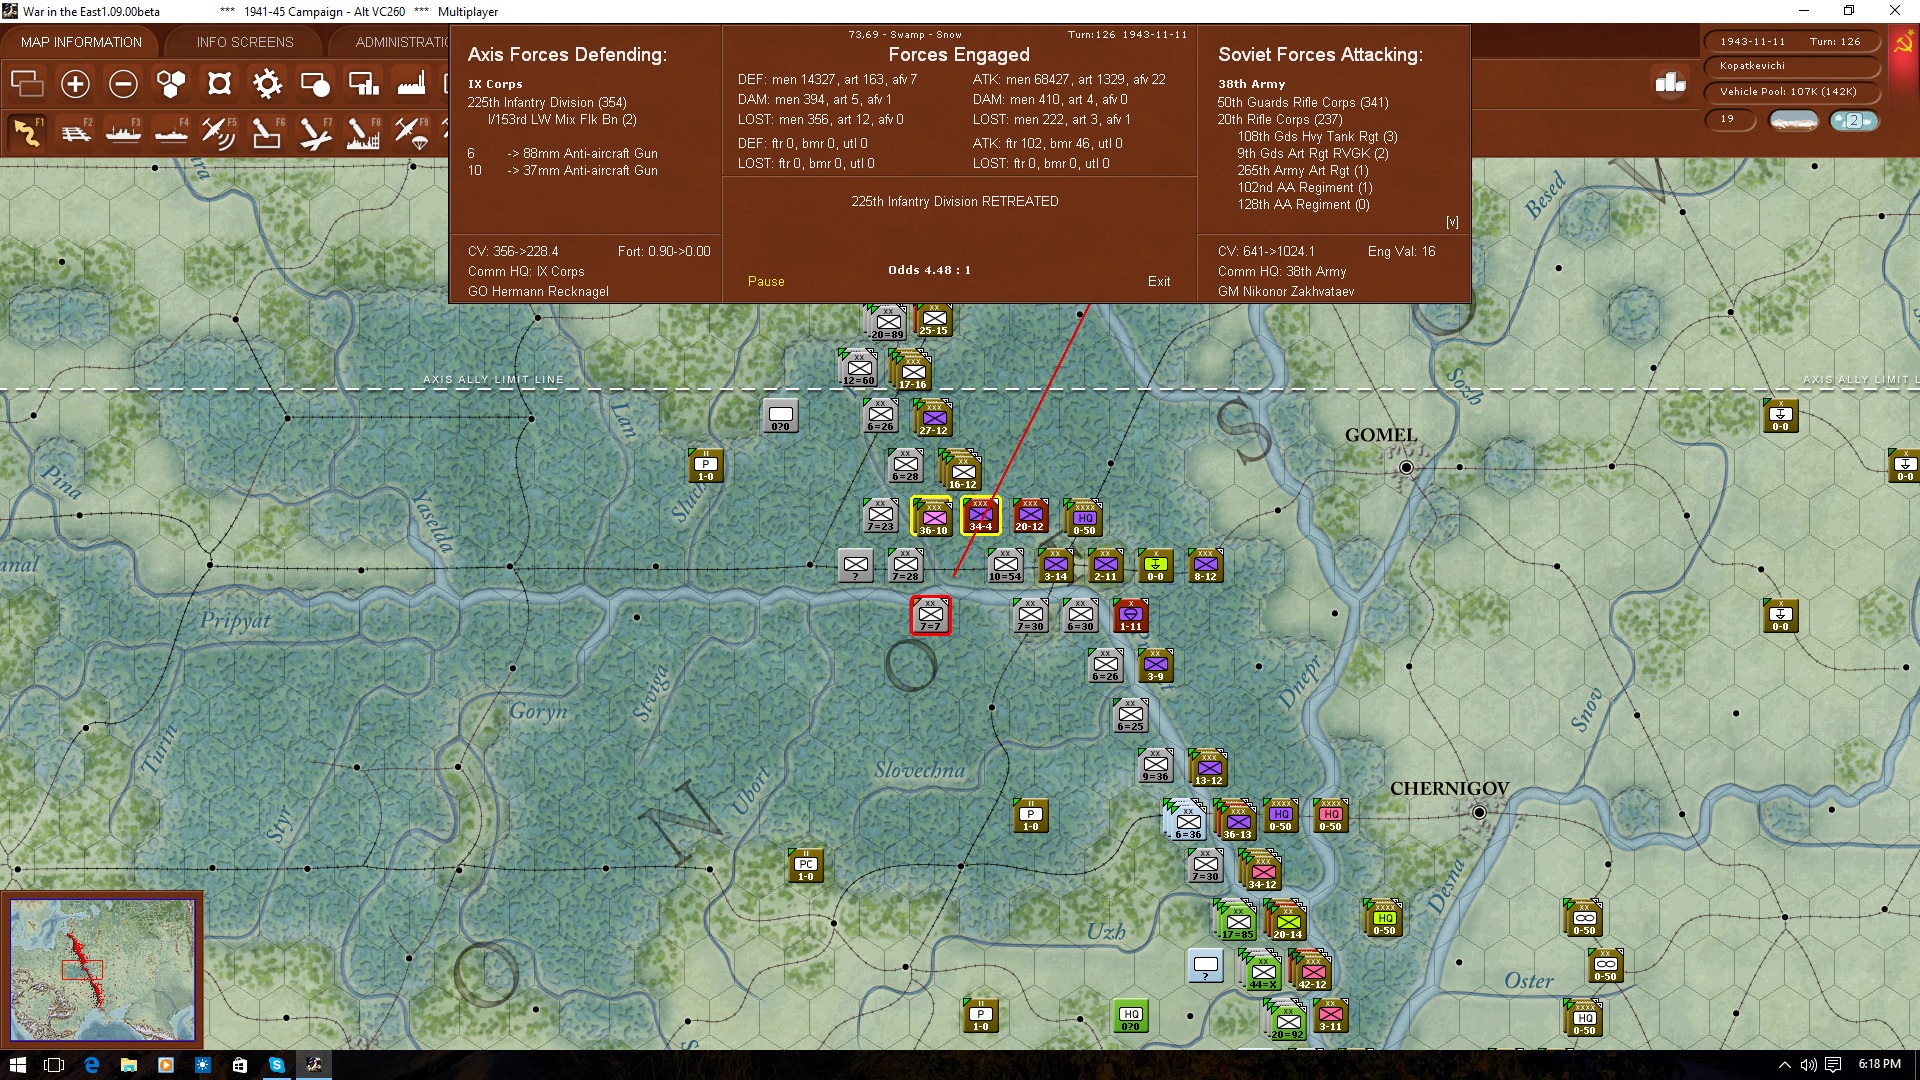Expand the attacking units list [v]
This screenshot has height=1080, width=1920.
coord(1452,222)
